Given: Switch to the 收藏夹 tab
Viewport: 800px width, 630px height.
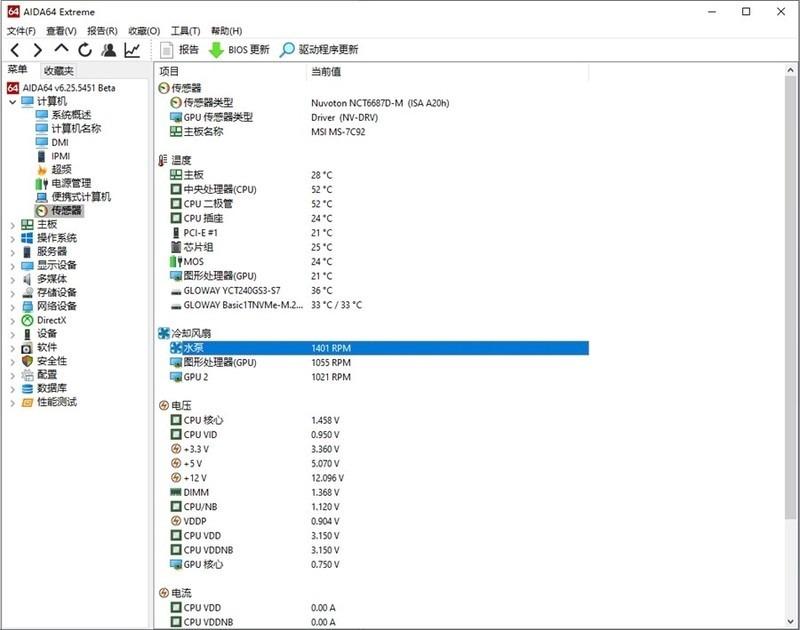Looking at the screenshot, I should tap(58, 71).
